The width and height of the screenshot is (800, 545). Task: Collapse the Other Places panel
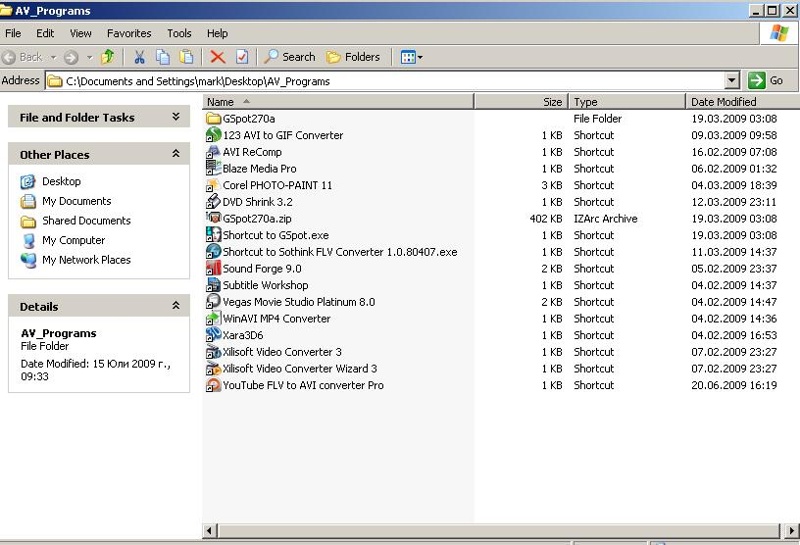(175, 154)
